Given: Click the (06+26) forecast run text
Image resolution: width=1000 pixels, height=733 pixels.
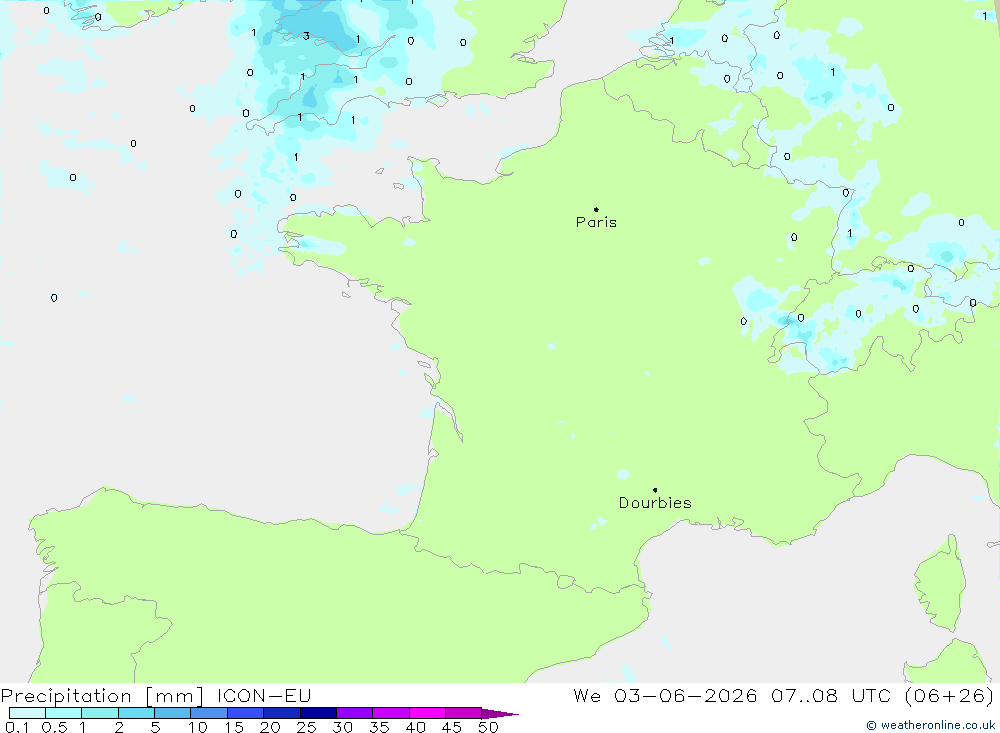Looking at the screenshot, I should click(x=950, y=695).
